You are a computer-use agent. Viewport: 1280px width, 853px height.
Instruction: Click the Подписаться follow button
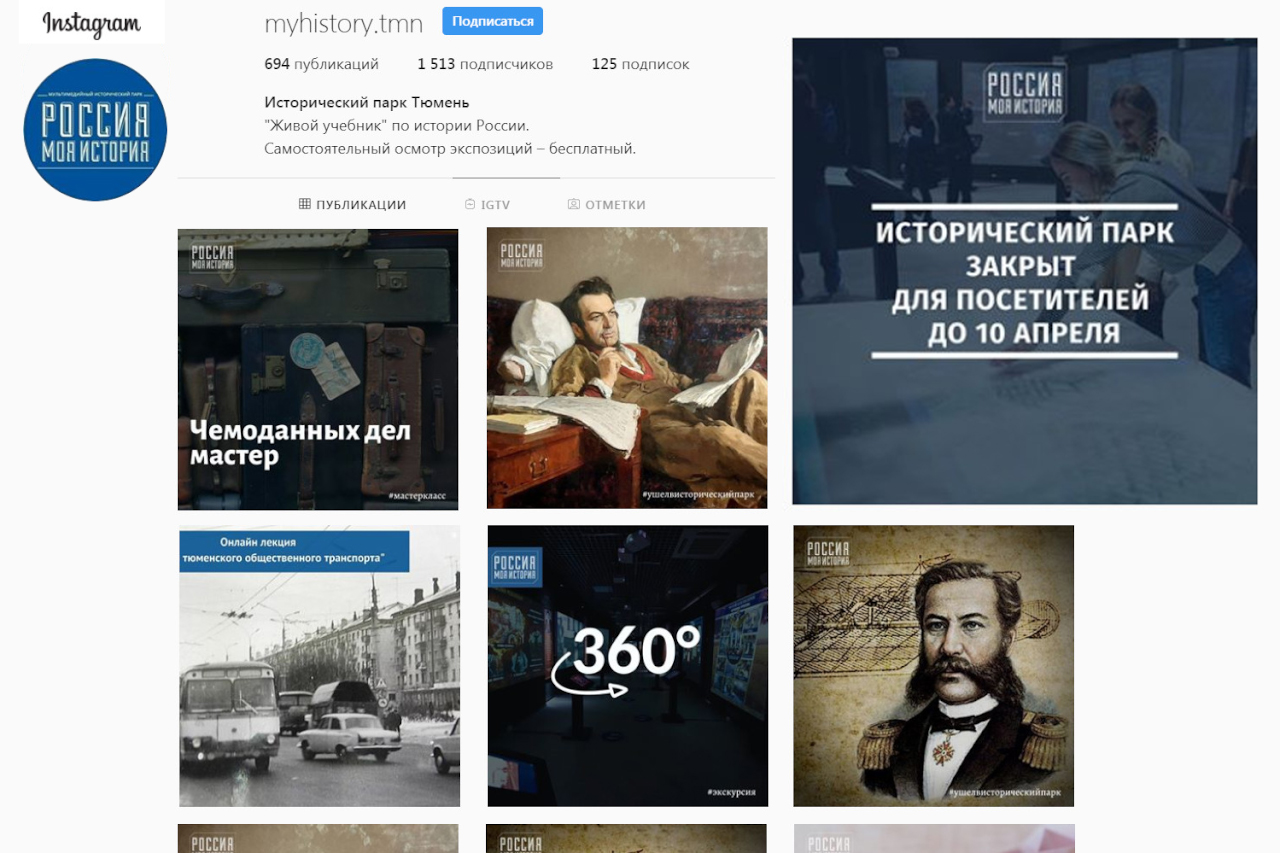(492, 21)
